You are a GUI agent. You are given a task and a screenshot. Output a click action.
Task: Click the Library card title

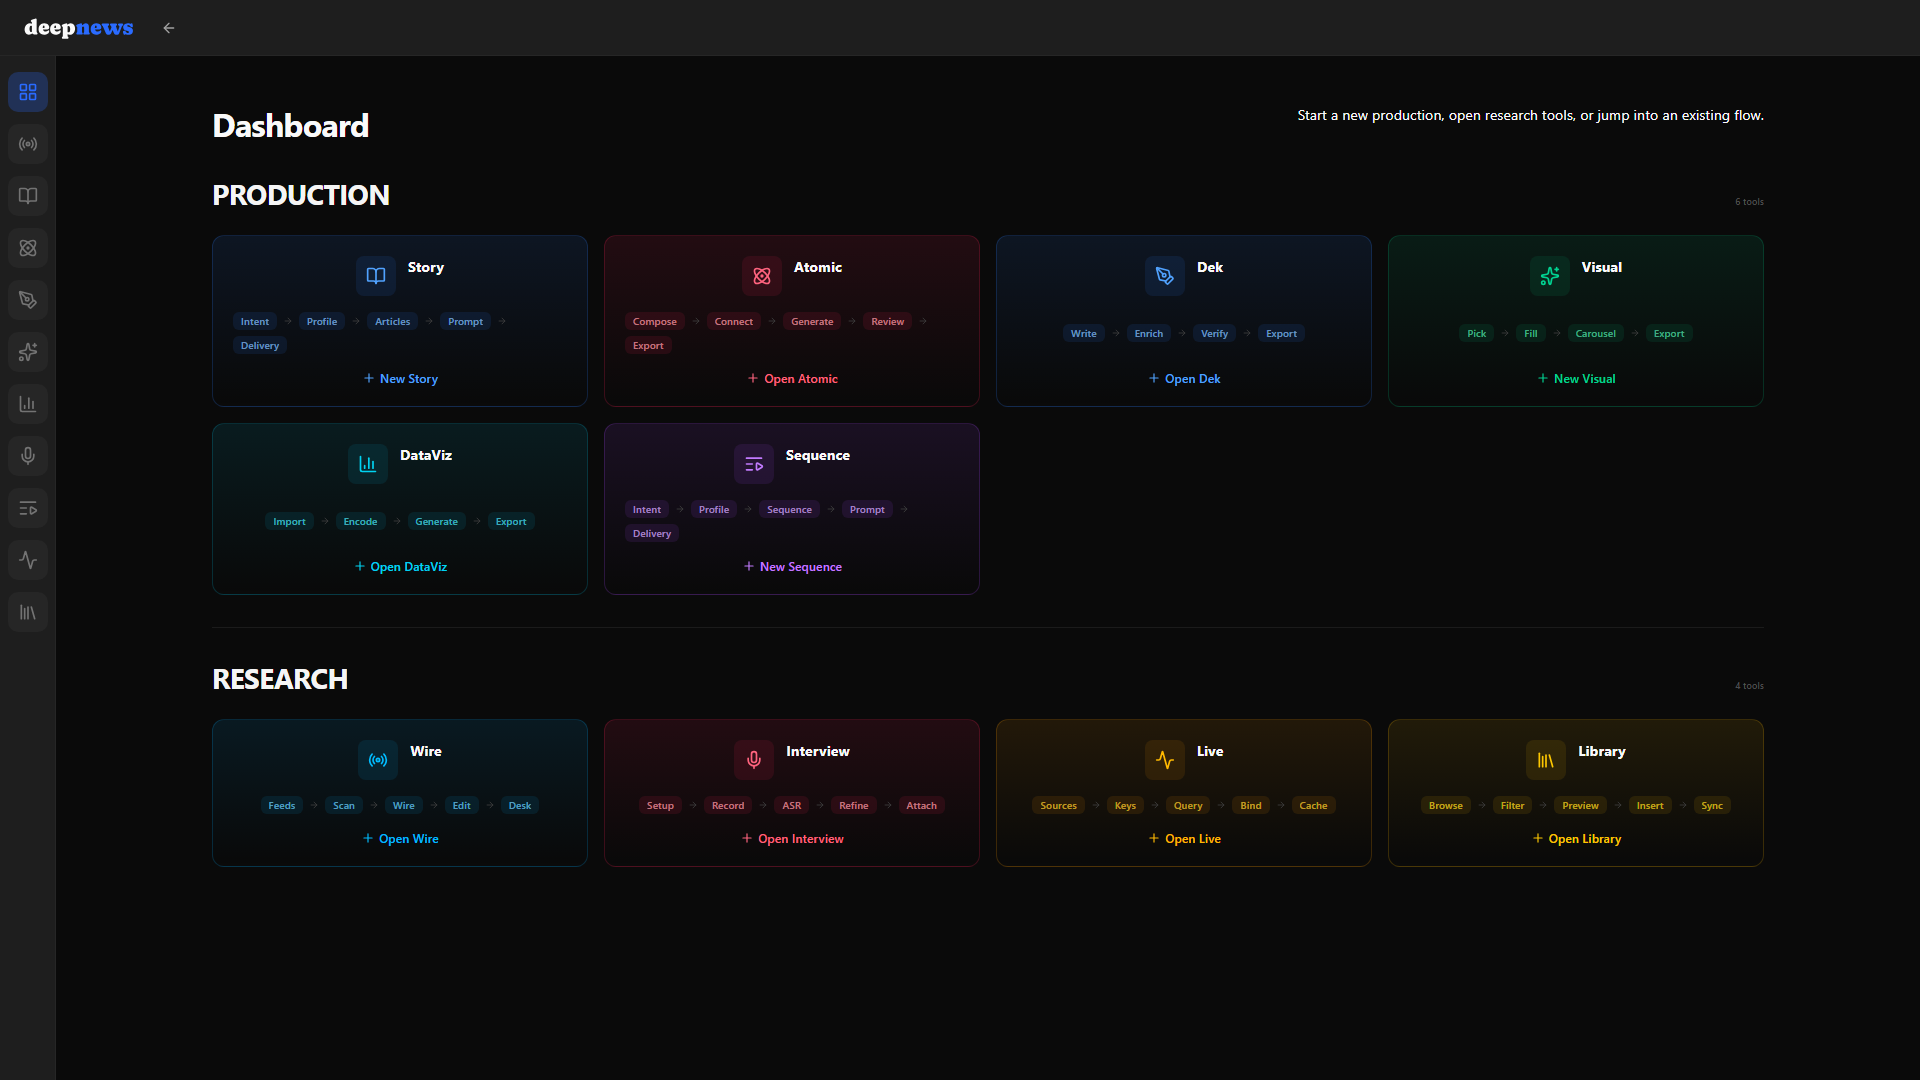pos(1601,751)
